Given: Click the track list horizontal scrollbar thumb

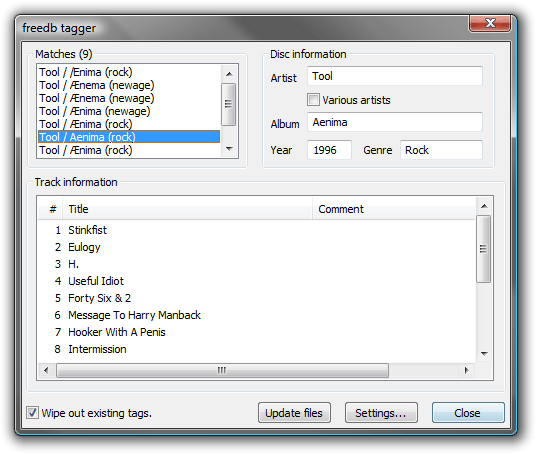Looking at the screenshot, I should click(222, 370).
